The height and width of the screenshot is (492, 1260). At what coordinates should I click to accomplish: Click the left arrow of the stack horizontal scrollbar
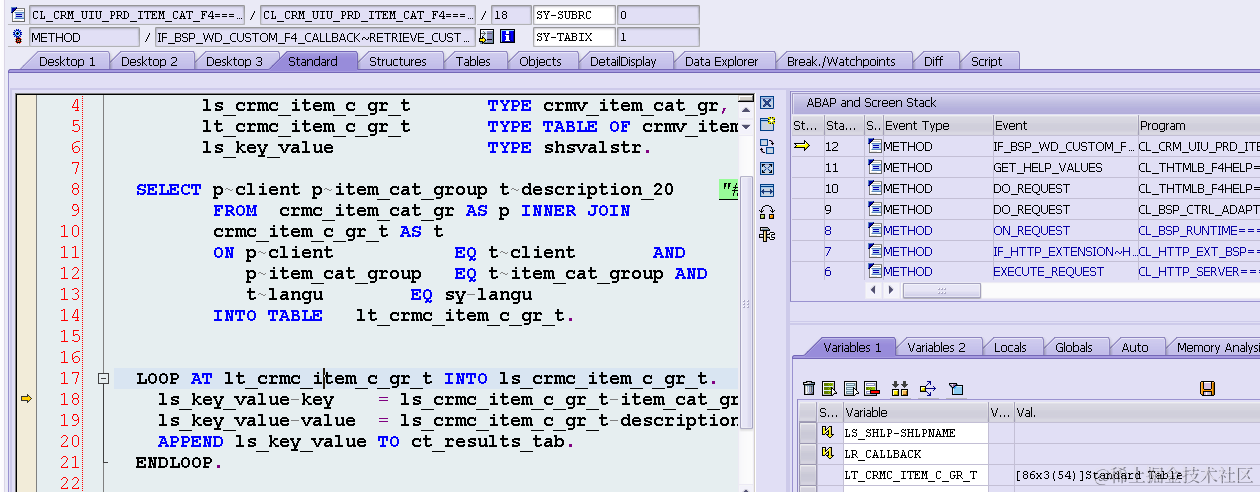coord(874,290)
